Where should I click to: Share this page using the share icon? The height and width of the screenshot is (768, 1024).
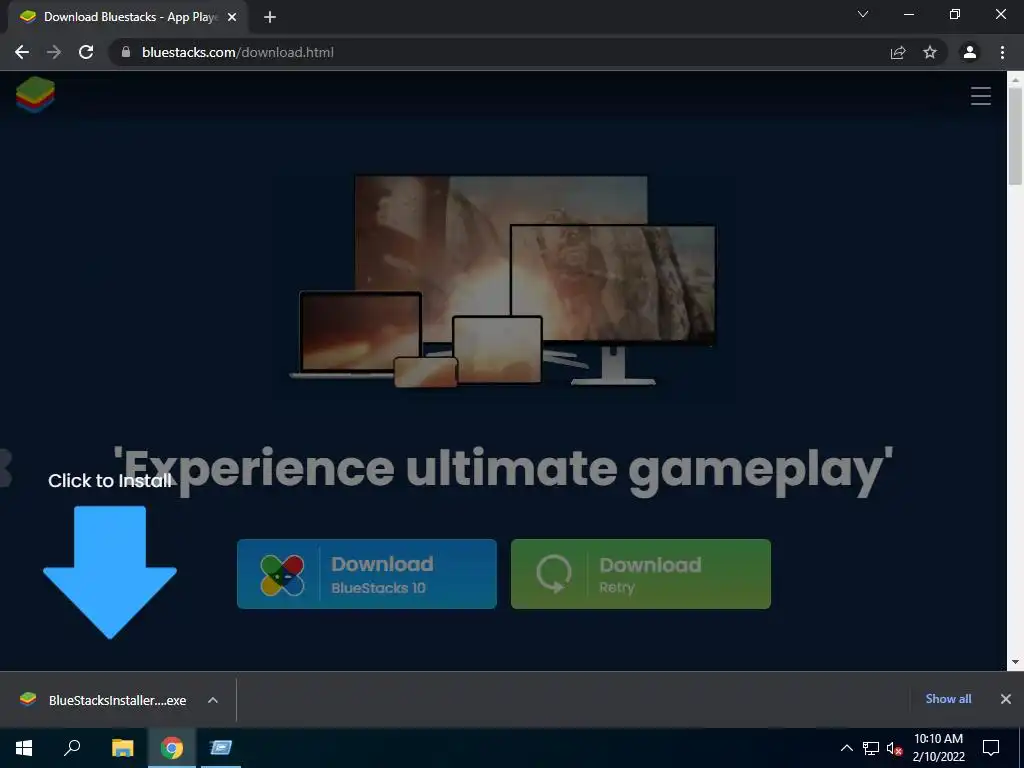(898, 52)
